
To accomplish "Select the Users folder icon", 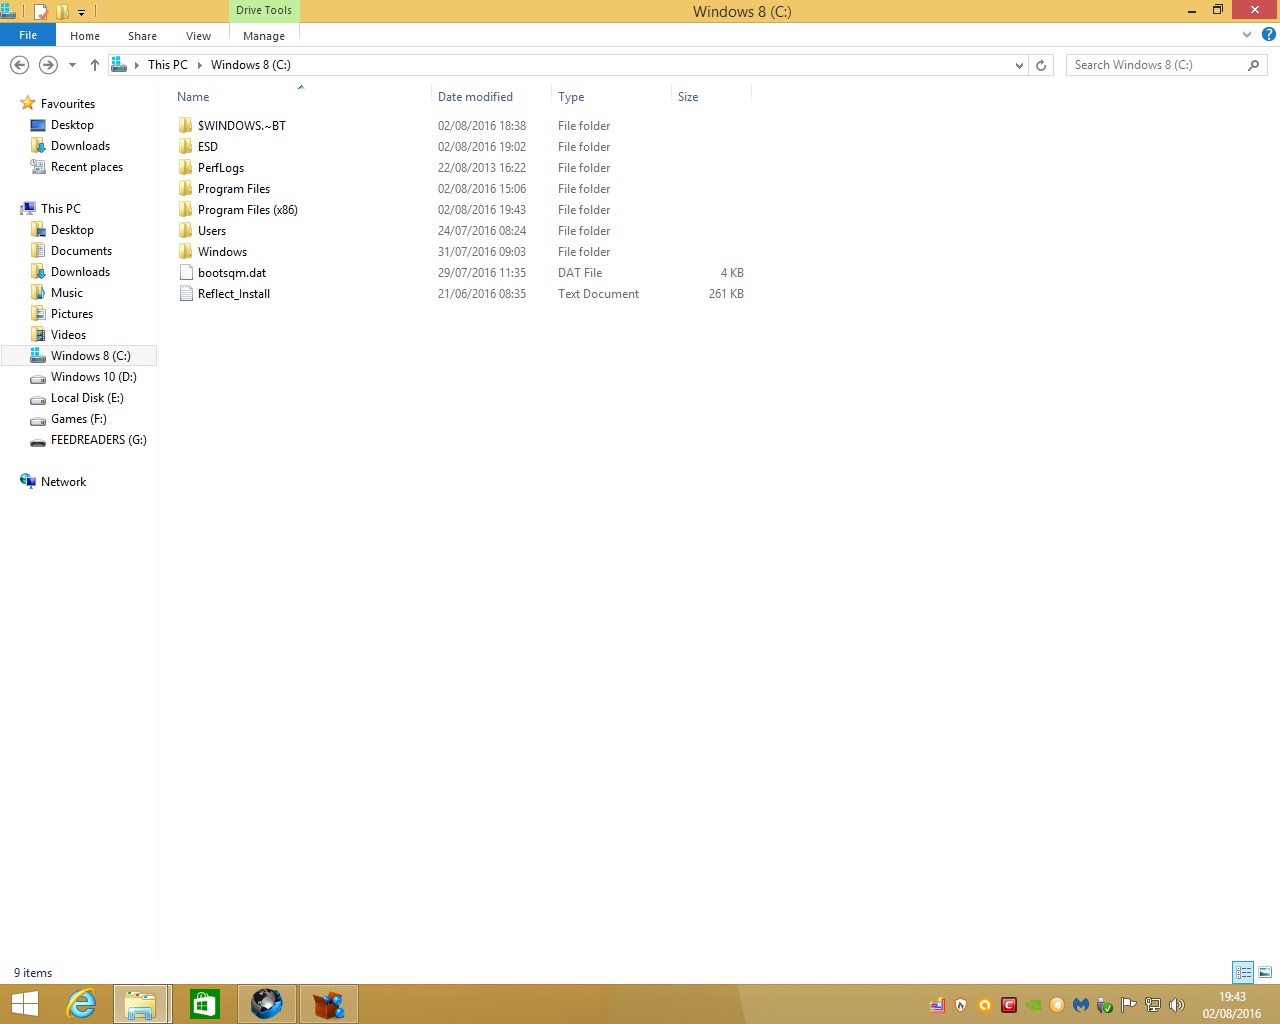I will (x=185, y=231).
